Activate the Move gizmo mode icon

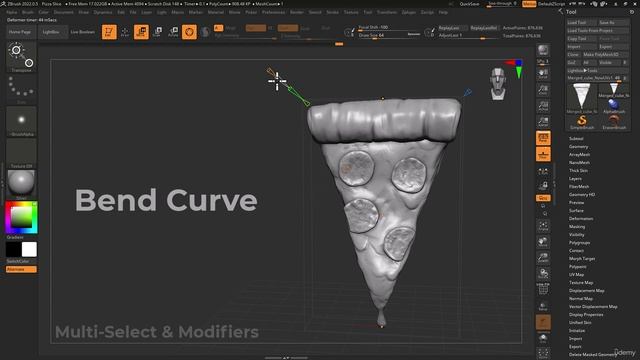141,32
